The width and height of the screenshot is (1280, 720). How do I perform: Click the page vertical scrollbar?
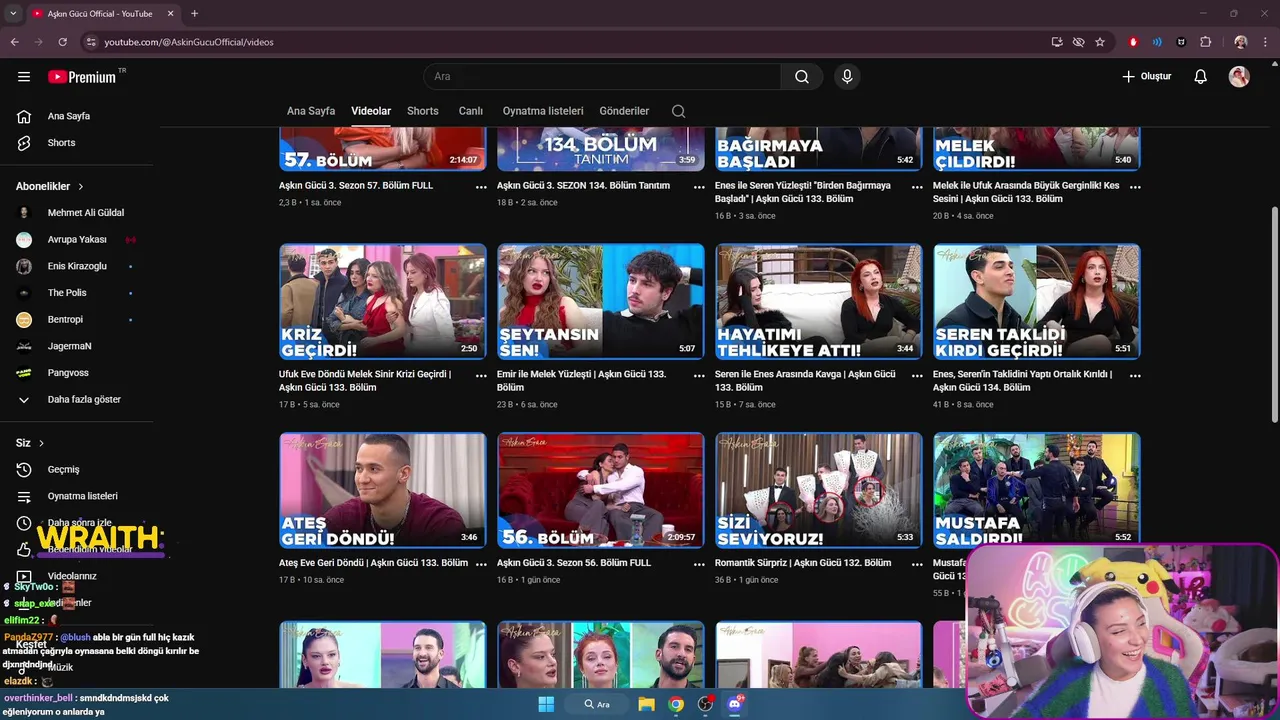coord(1274,315)
